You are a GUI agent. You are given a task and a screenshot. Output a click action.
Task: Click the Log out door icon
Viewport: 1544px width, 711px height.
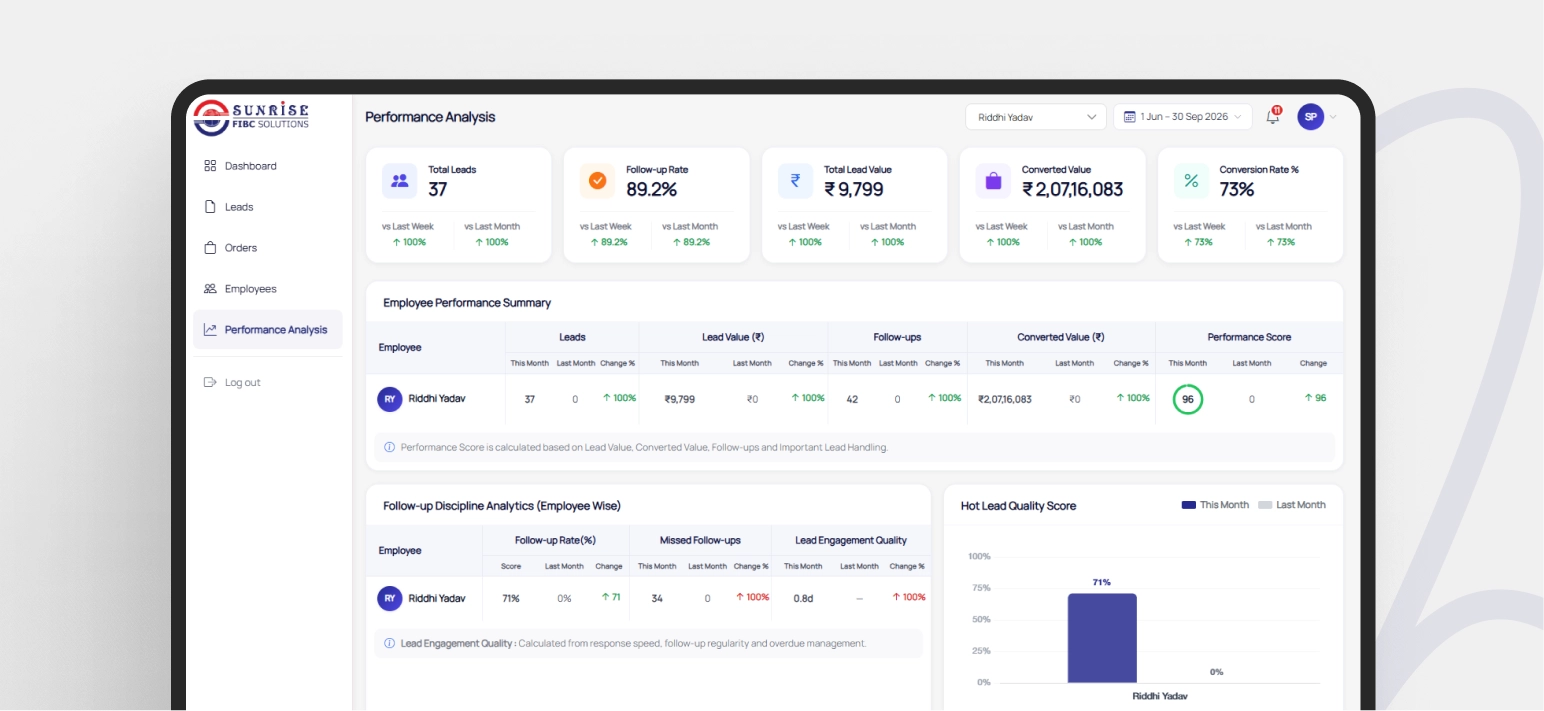click(210, 382)
